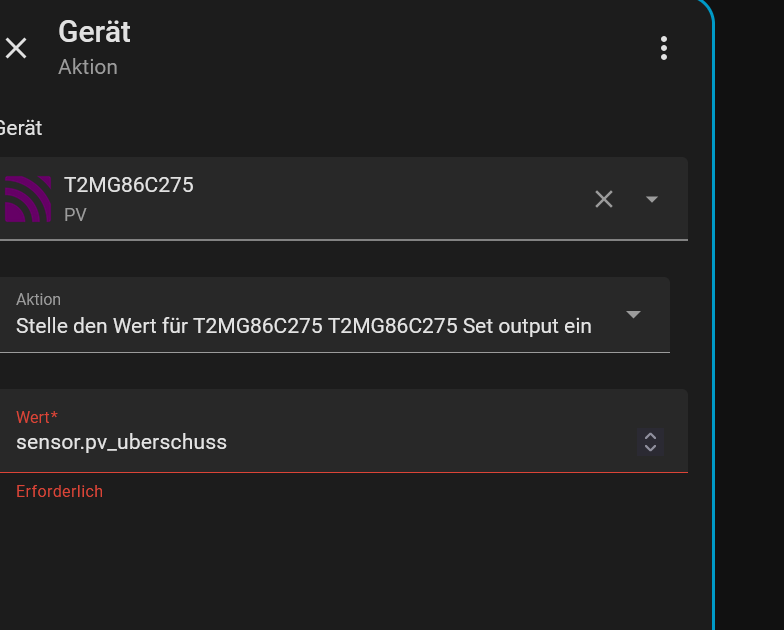784x630 pixels.
Task: Increase Wert with the up arrow
Action: tap(650, 436)
